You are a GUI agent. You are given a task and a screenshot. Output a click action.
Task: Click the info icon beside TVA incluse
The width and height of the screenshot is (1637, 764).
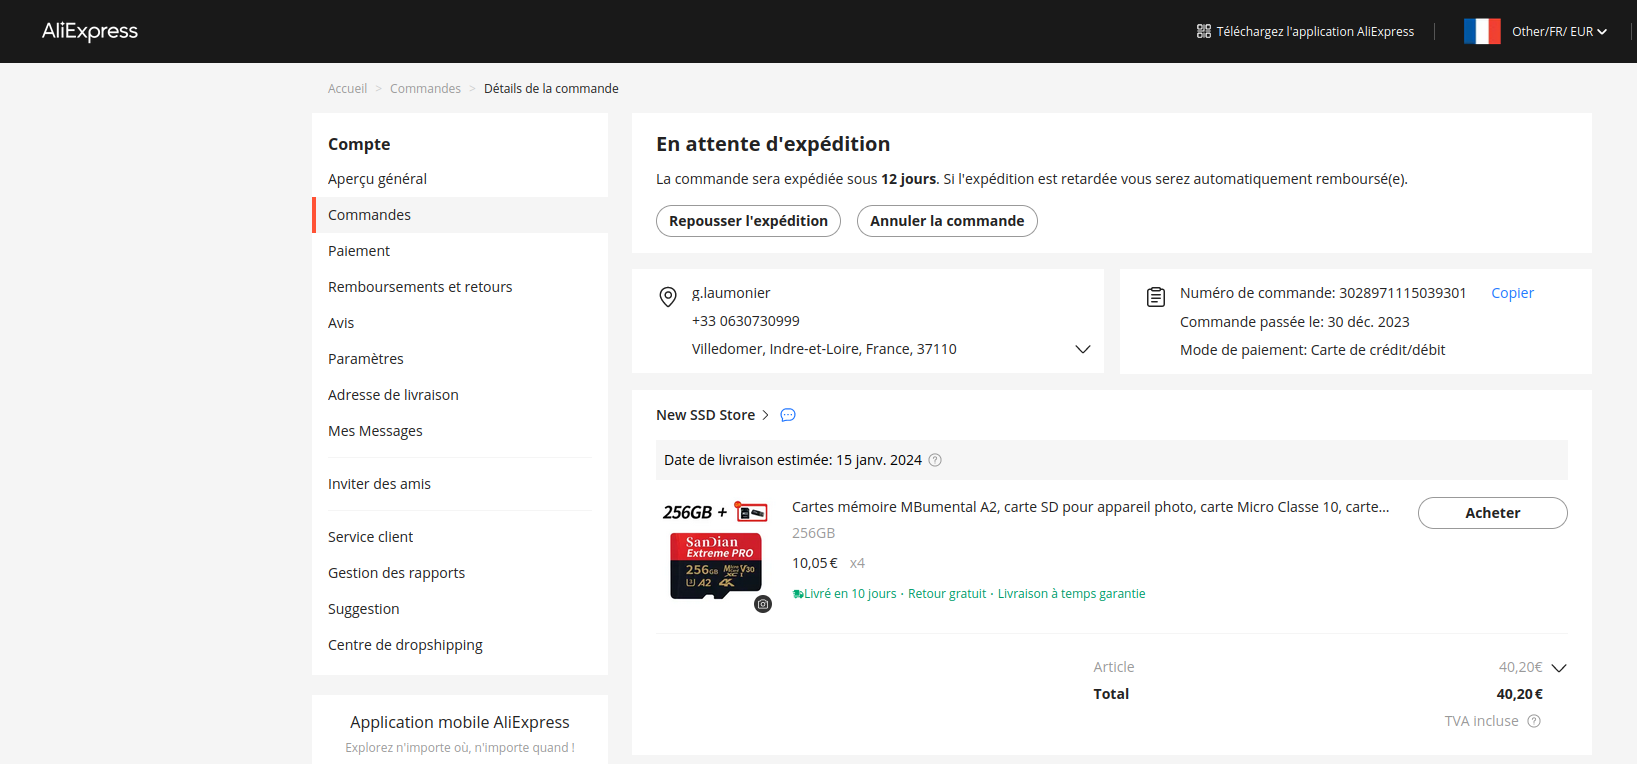tap(1534, 721)
